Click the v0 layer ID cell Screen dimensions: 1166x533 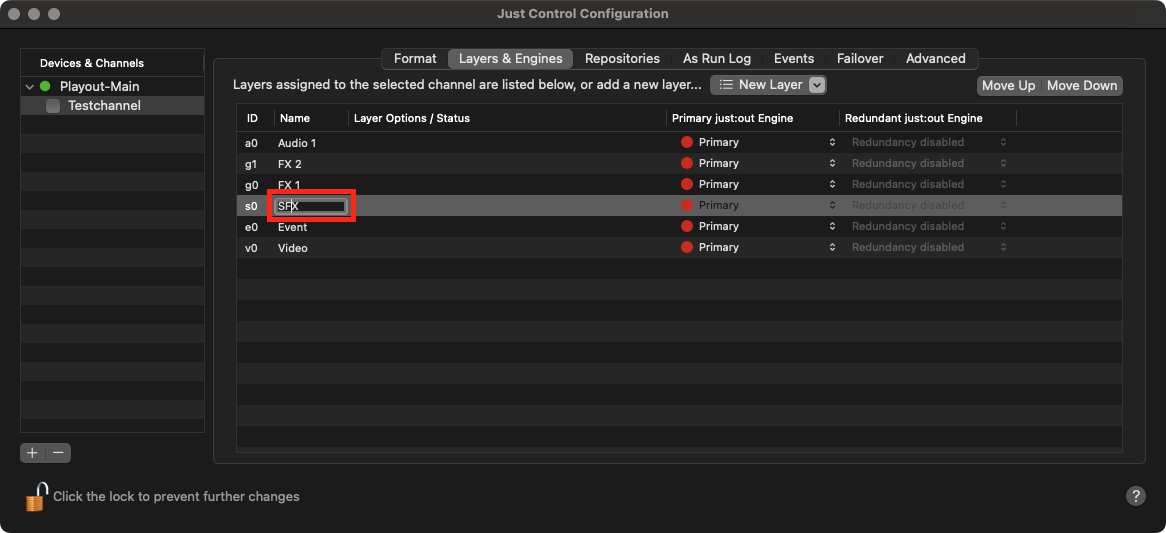coord(251,248)
